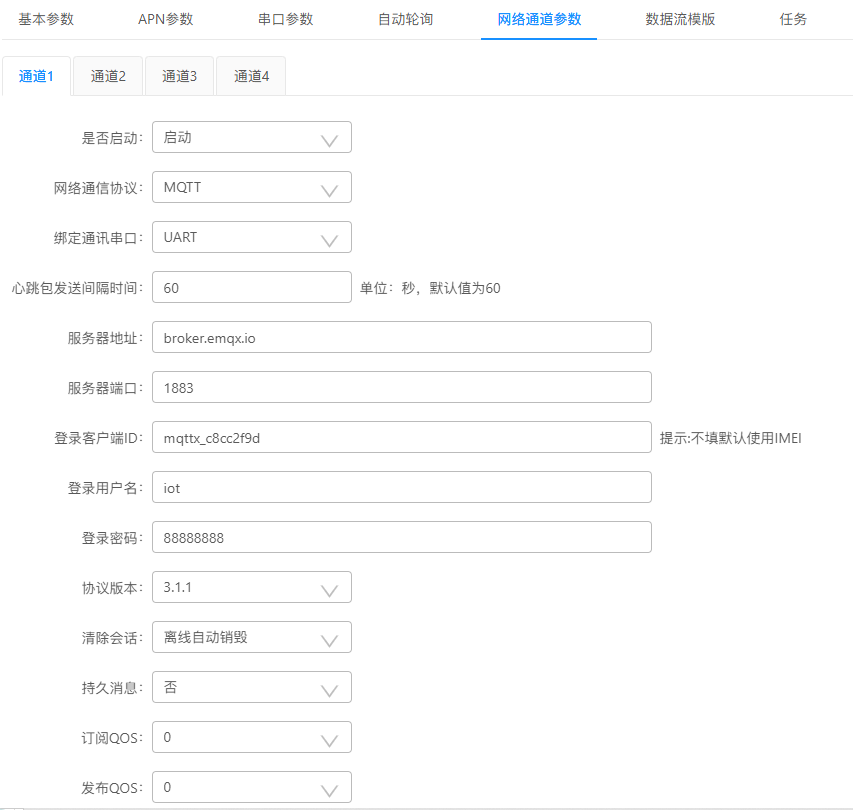Image resolution: width=853 pixels, height=810 pixels.
Task: Expand the 网络通信协议 MQTT dropdown
Action: pos(251,188)
